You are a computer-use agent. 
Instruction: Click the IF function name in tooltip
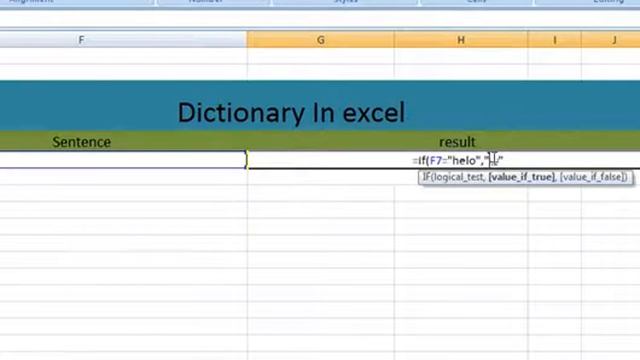pos(426,177)
